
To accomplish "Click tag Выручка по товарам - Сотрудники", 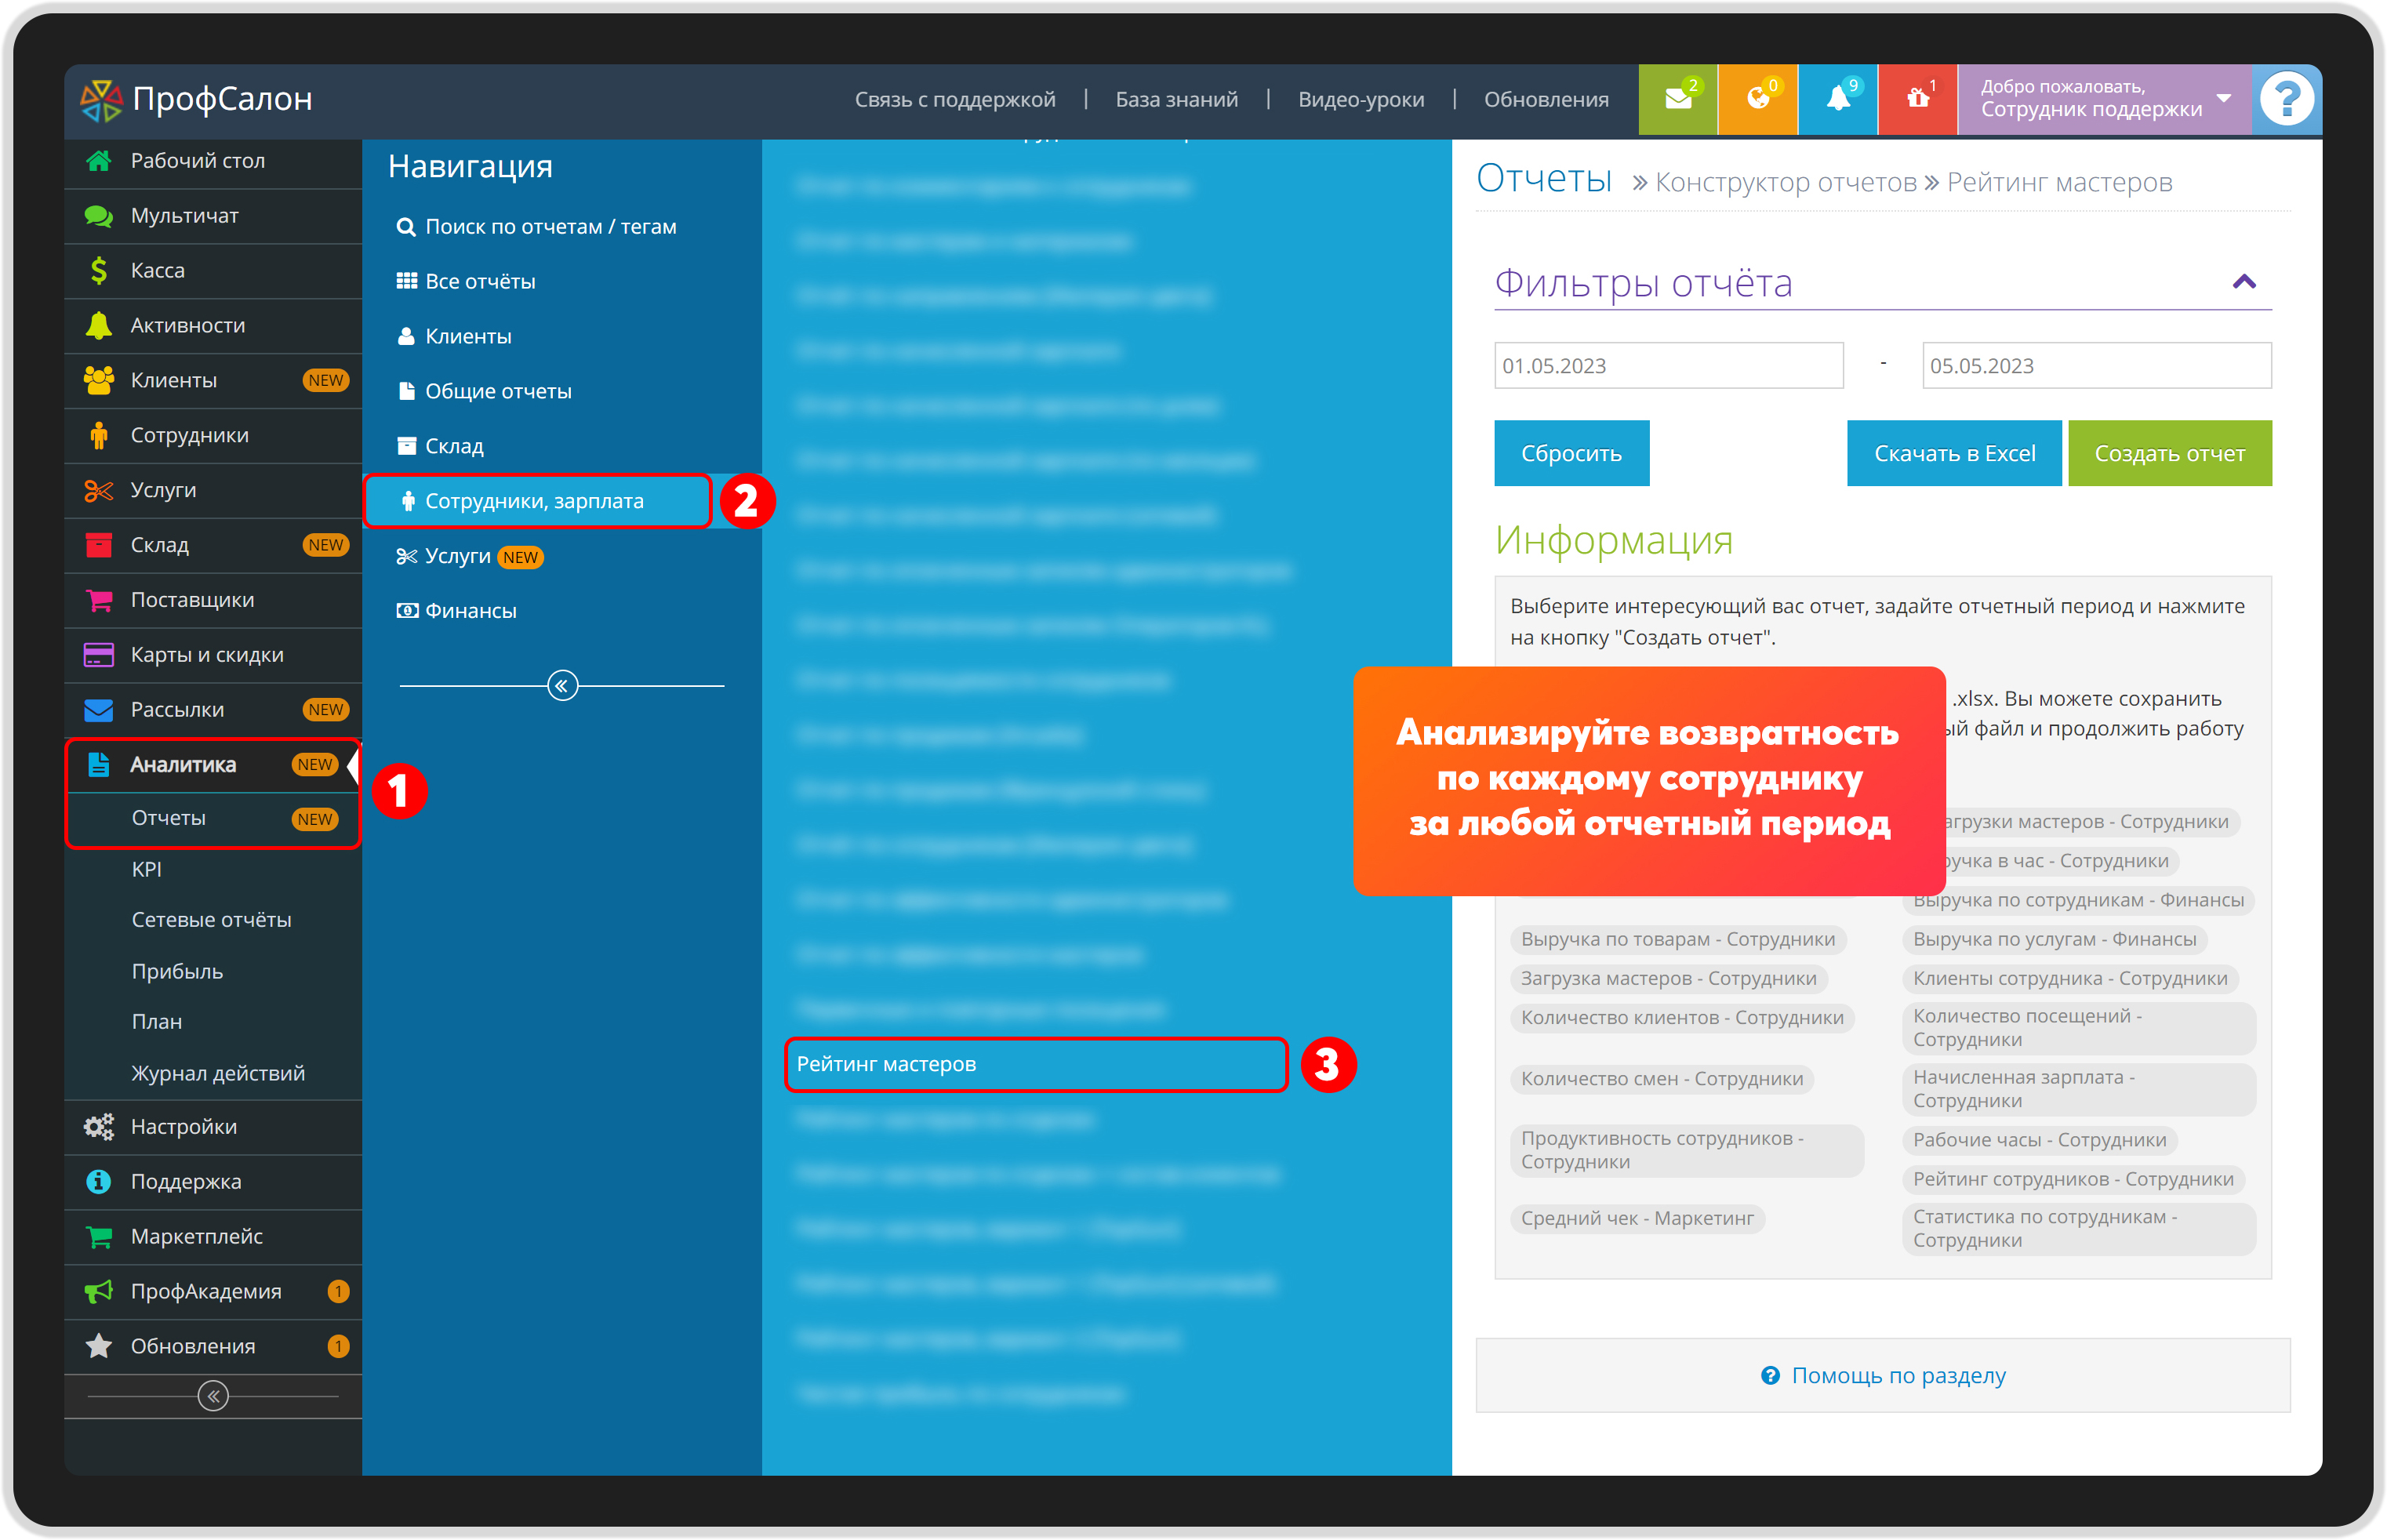I will [1677, 940].
